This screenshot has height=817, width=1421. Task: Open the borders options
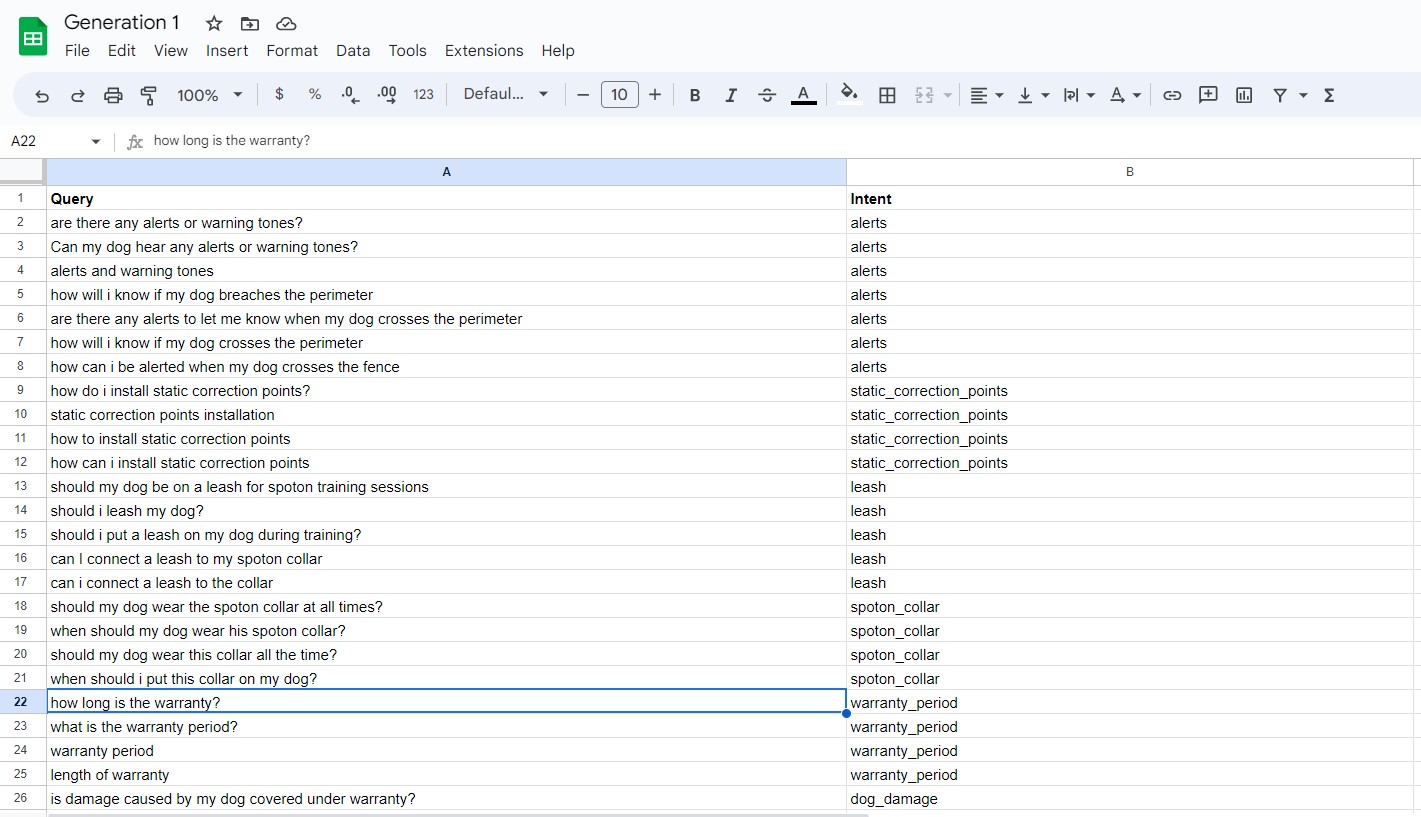pyautogui.click(x=887, y=94)
